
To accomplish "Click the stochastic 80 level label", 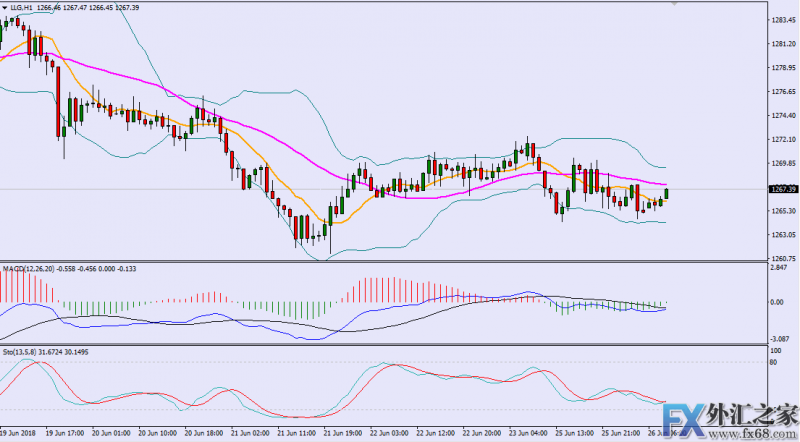I will tap(773, 362).
